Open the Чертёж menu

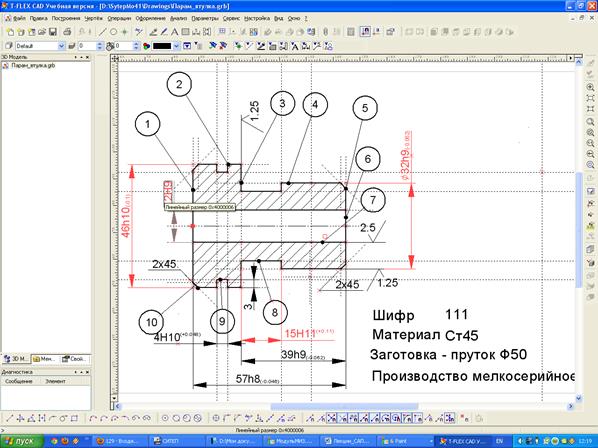94,18
